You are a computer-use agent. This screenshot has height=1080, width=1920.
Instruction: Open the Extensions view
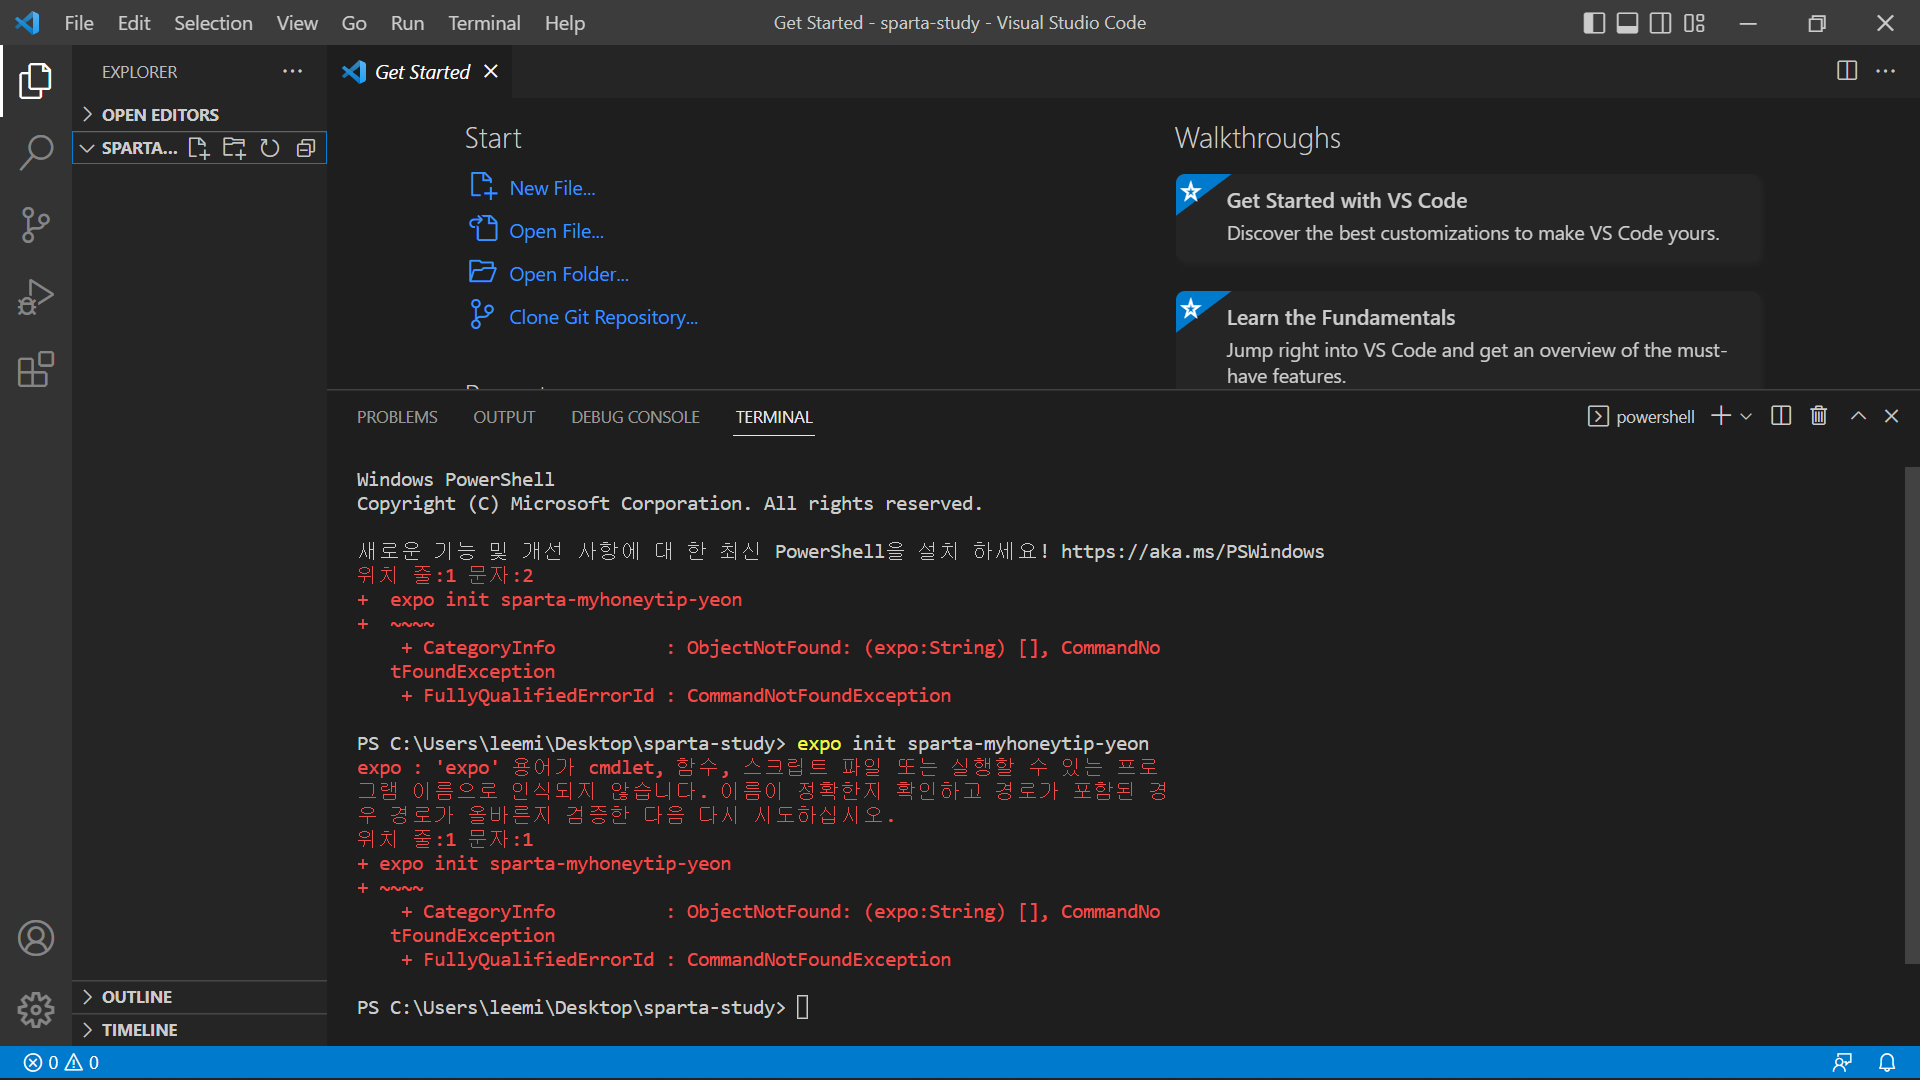pyautogui.click(x=35, y=369)
